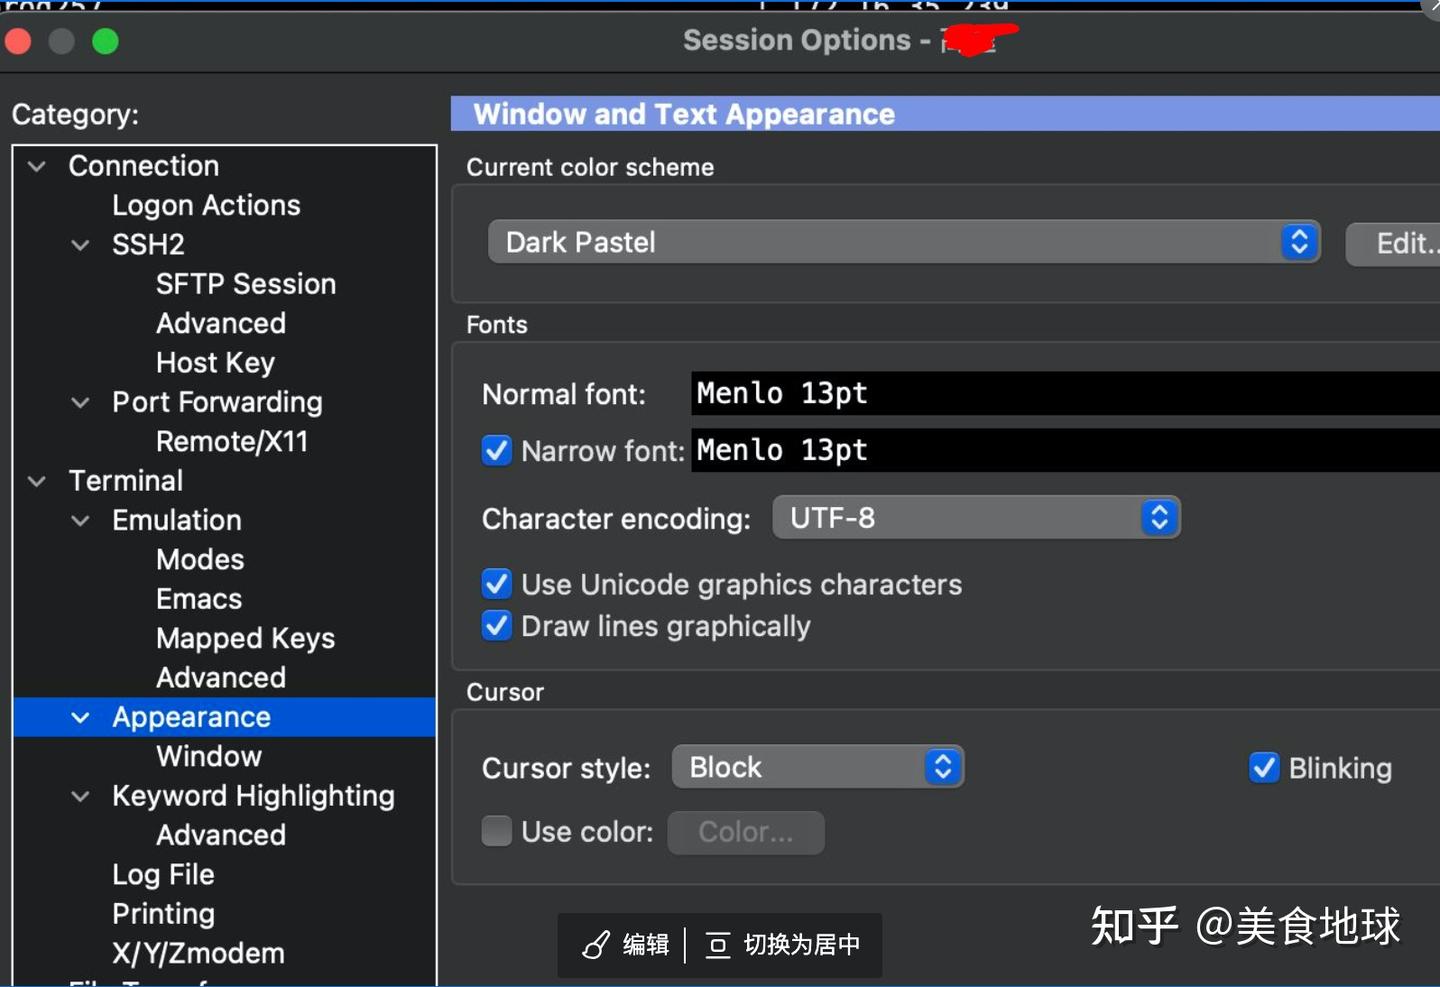Select the 切换为居中 alignment icon
The width and height of the screenshot is (1440, 987).
point(718,944)
